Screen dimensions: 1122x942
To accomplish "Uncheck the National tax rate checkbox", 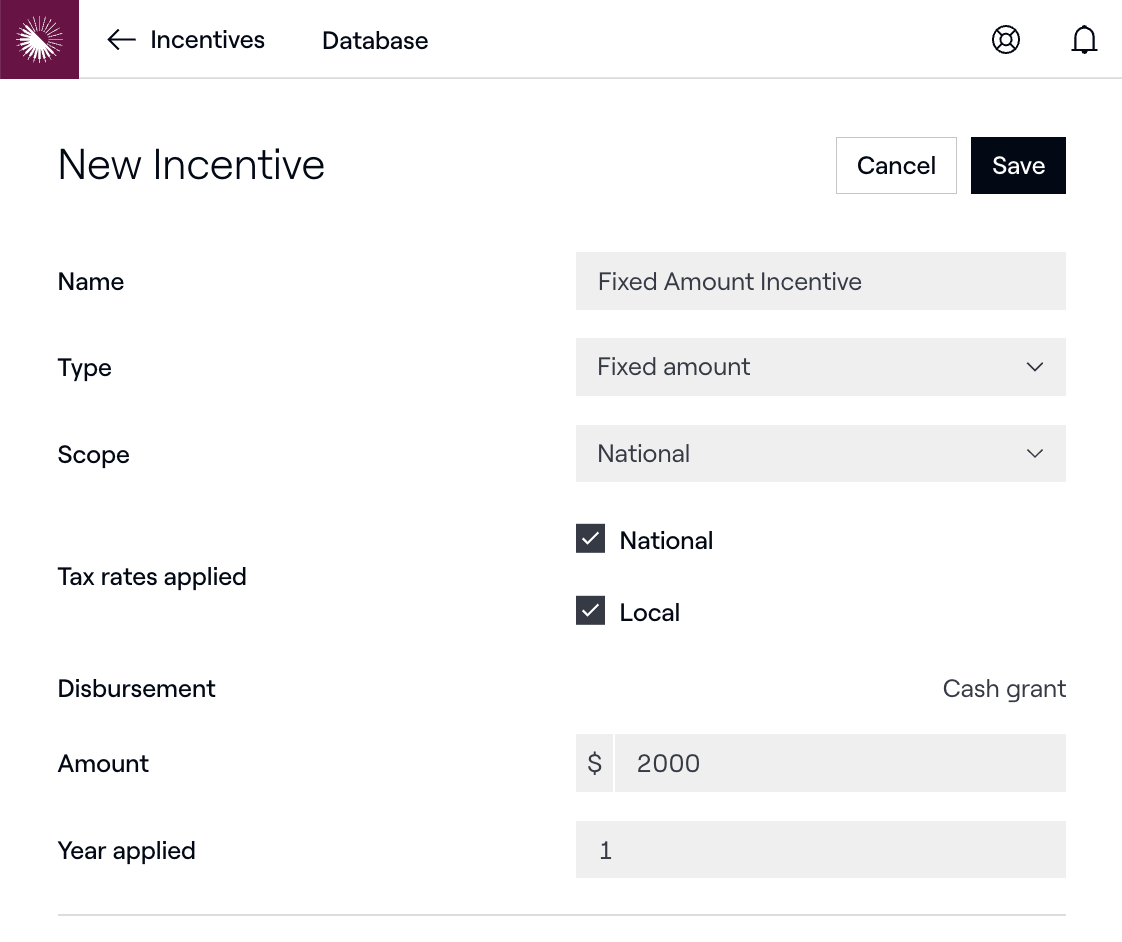I will (591, 539).
